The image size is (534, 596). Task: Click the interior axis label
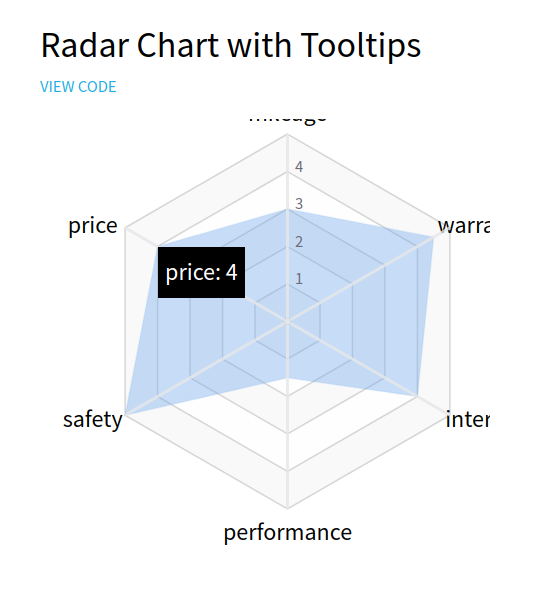tap(467, 419)
